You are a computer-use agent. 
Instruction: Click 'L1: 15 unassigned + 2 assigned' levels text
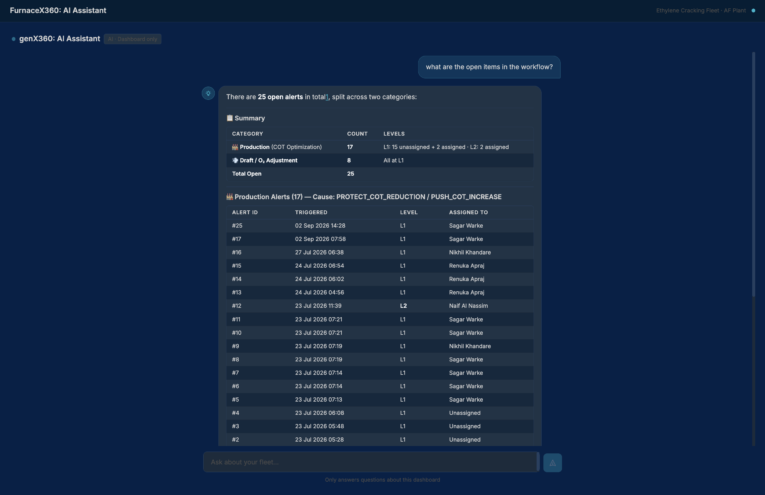[x=425, y=147]
